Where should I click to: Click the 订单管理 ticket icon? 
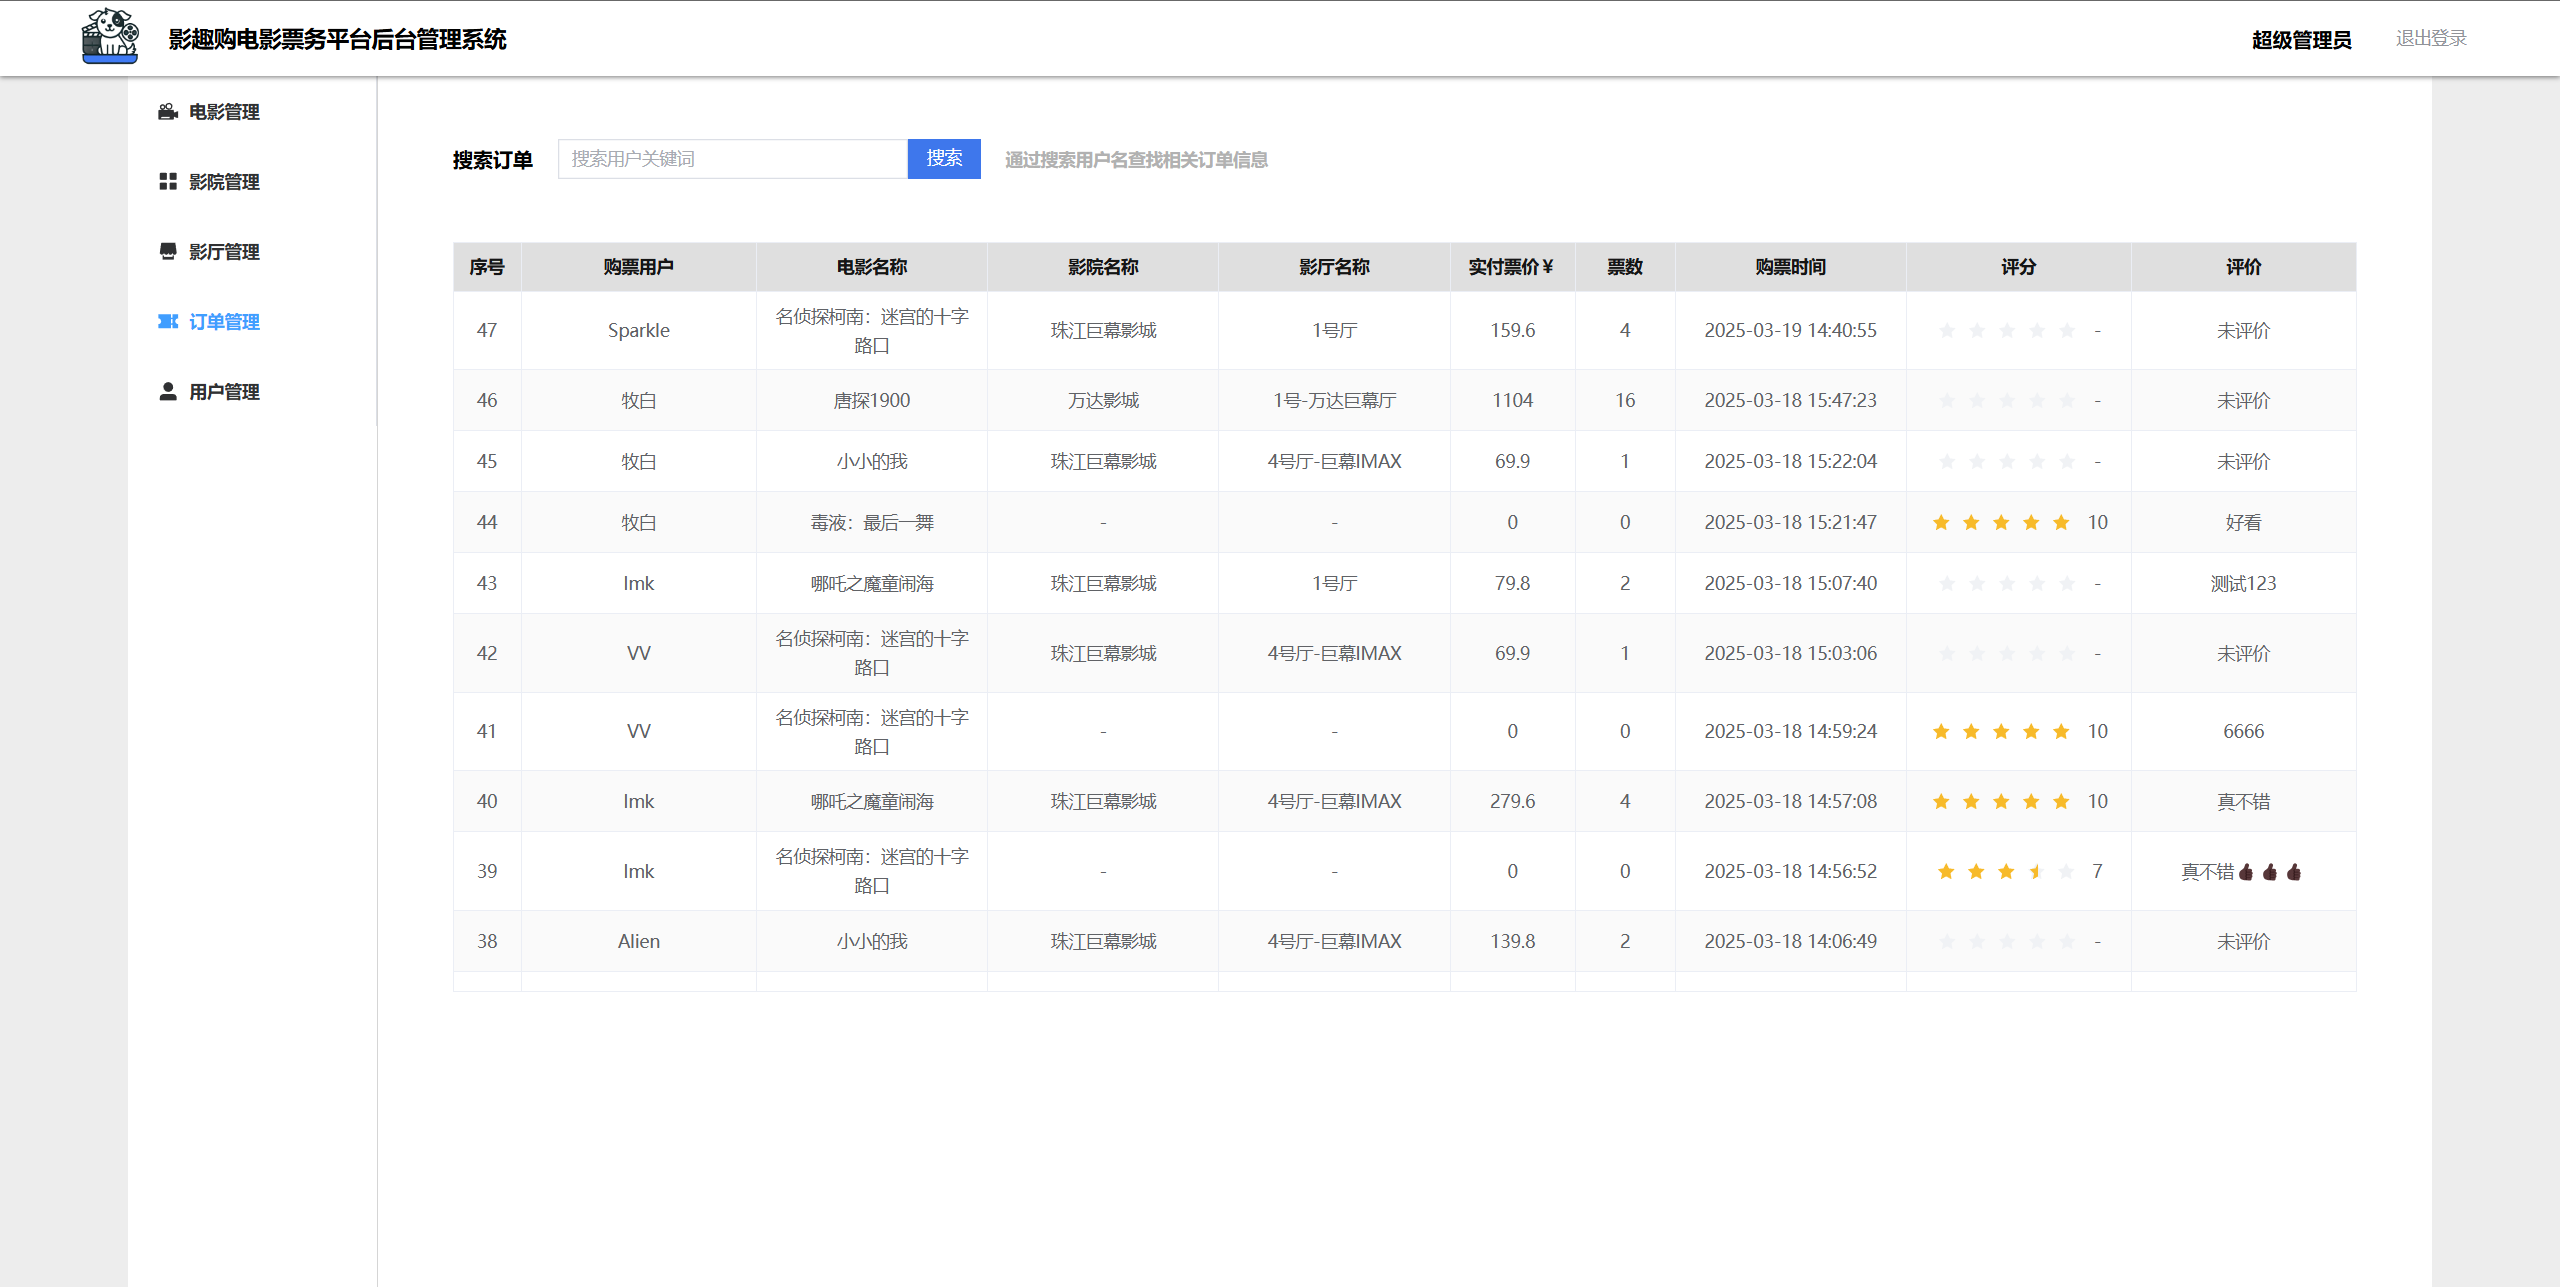coord(167,322)
